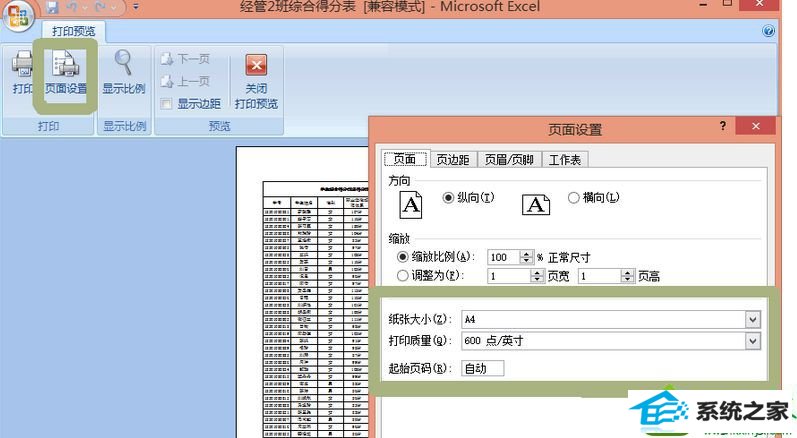Switch to the Header/Footer (页眉/页脚) tab

(x=509, y=160)
